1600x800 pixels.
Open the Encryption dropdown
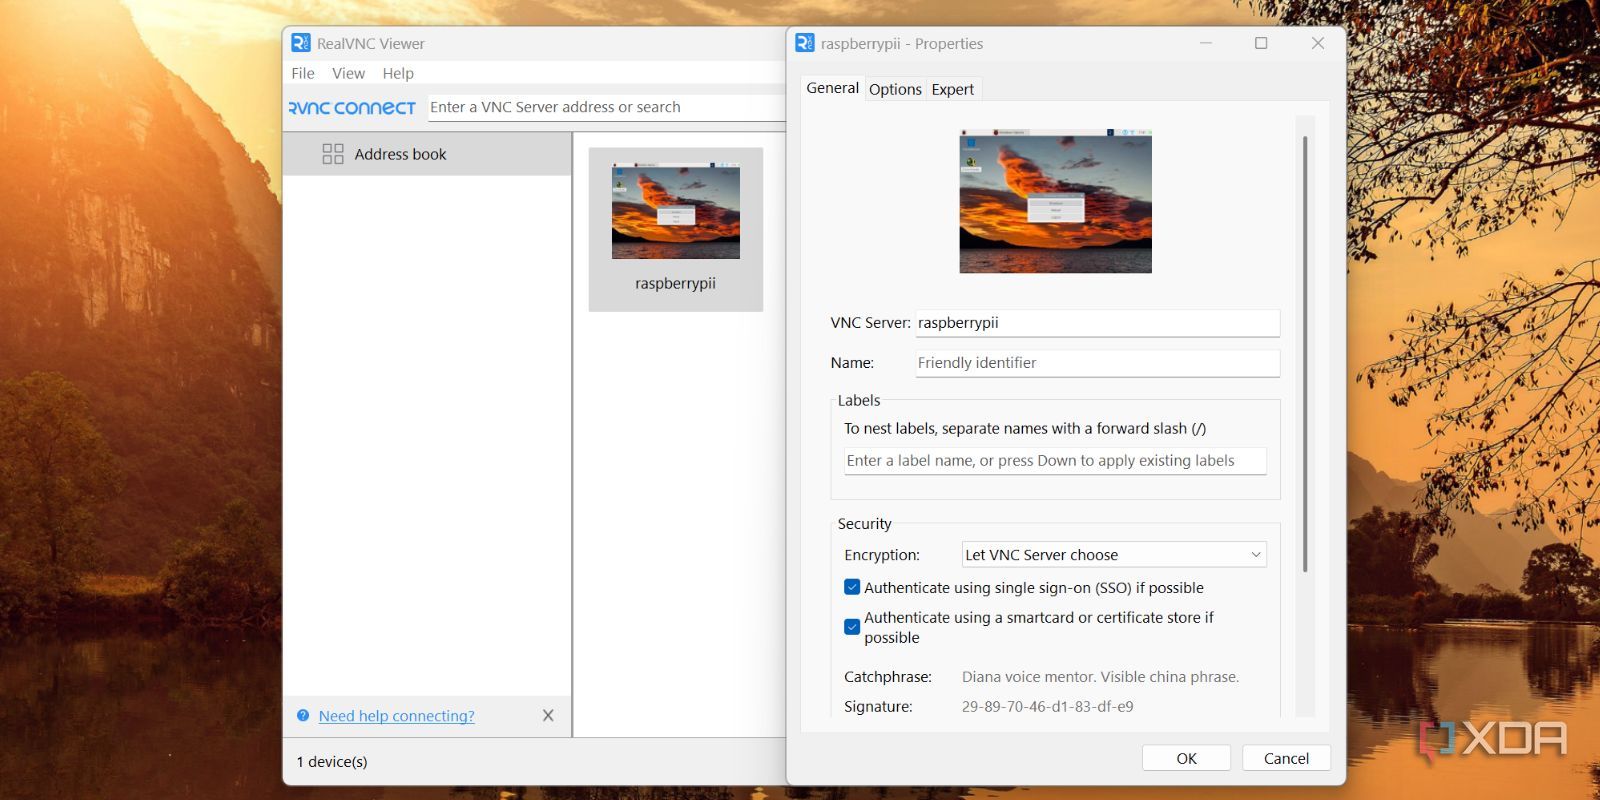click(x=1114, y=555)
